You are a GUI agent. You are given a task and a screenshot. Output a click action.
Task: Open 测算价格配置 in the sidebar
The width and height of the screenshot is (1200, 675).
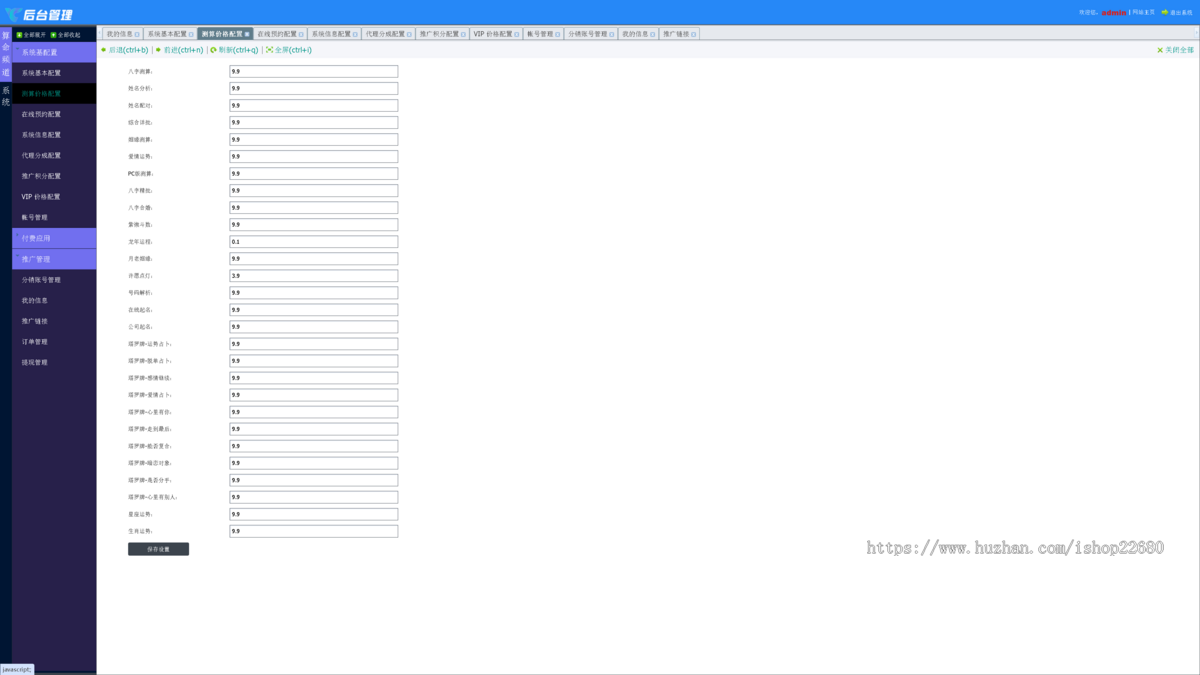click(x=54, y=93)
